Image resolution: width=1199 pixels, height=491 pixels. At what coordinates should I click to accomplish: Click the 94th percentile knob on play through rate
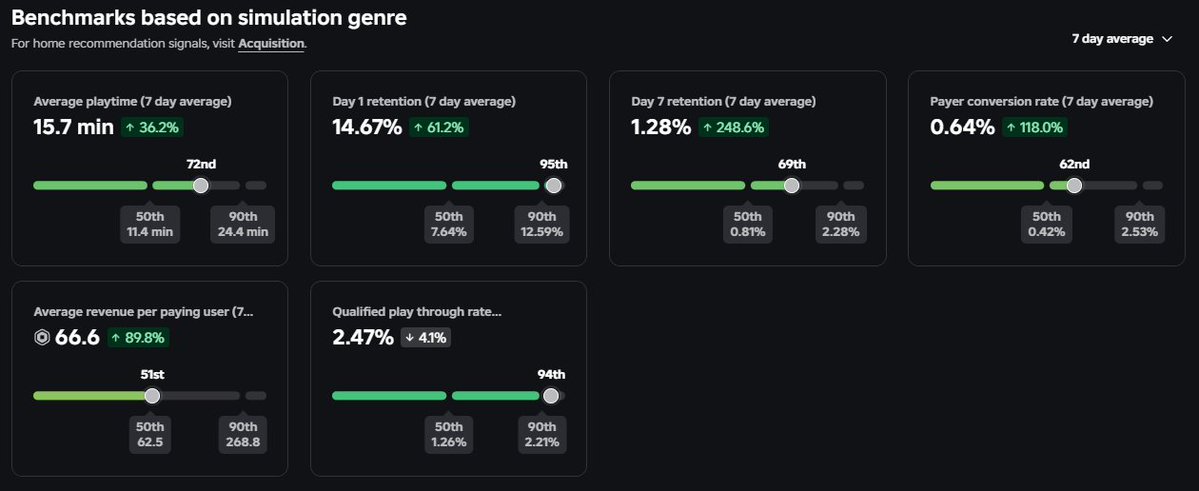coord(551,395)
